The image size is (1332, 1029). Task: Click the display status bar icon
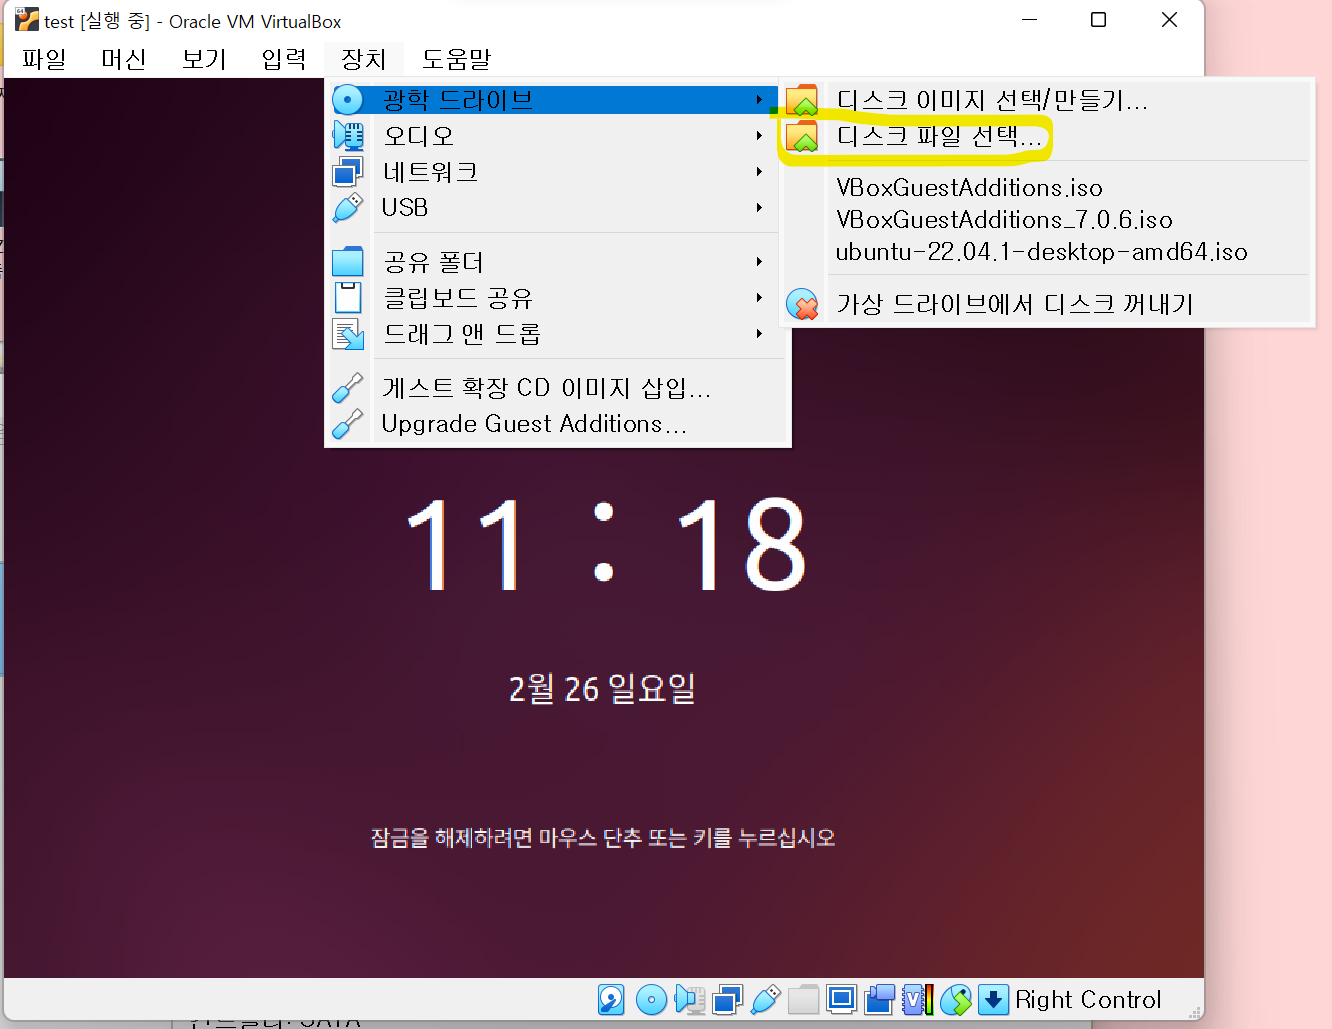[x=841, y=1000]
